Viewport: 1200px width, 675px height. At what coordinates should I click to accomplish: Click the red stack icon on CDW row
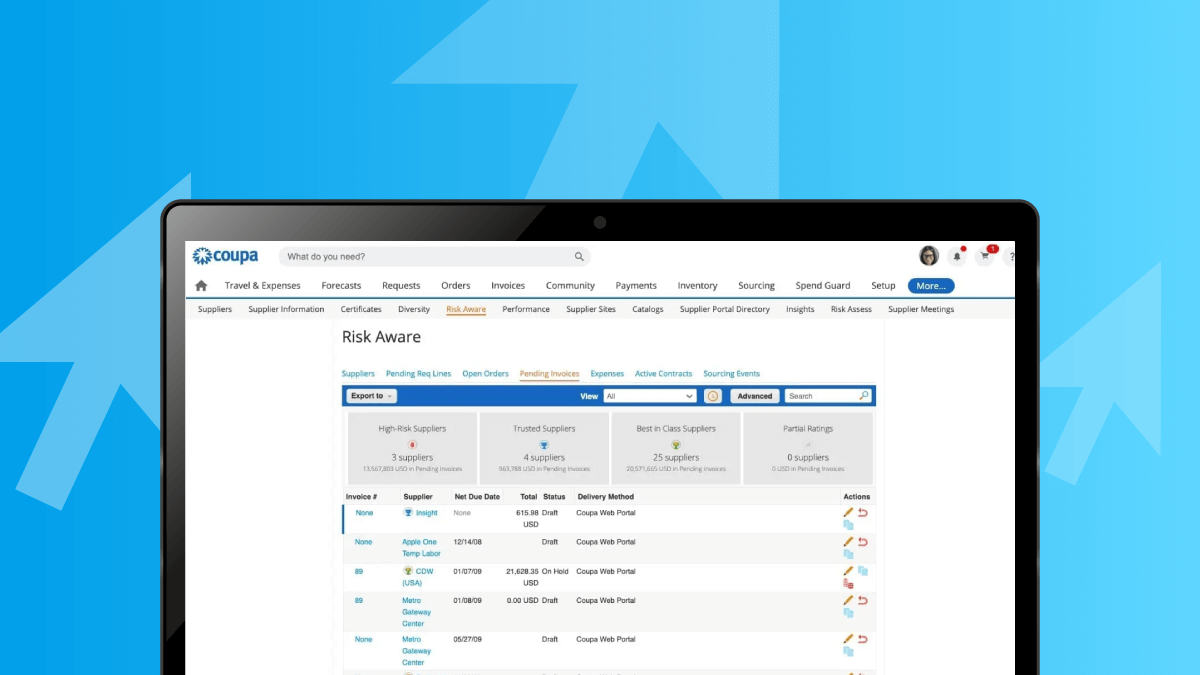tap(848, 583)
